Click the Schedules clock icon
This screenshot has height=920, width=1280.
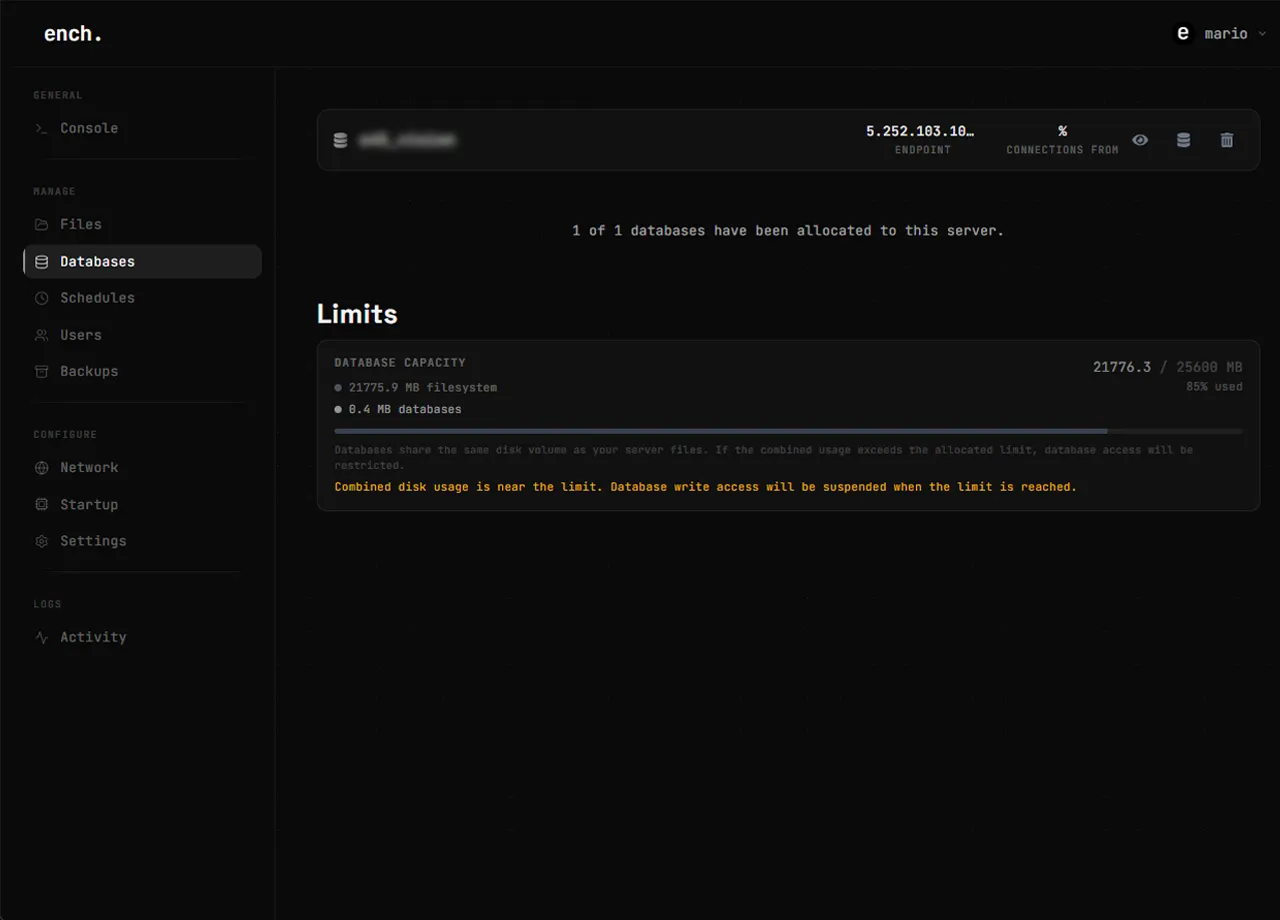click(x=41, y=298)
